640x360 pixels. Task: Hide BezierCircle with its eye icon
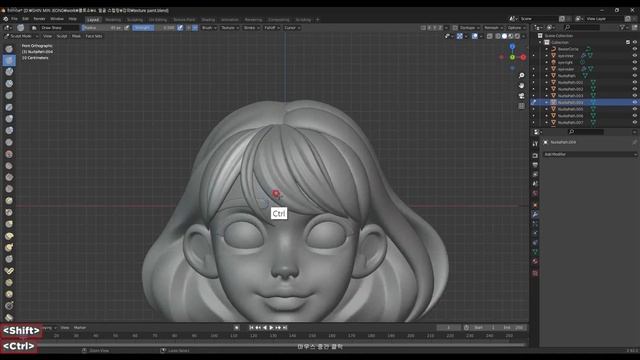(635, 49)
